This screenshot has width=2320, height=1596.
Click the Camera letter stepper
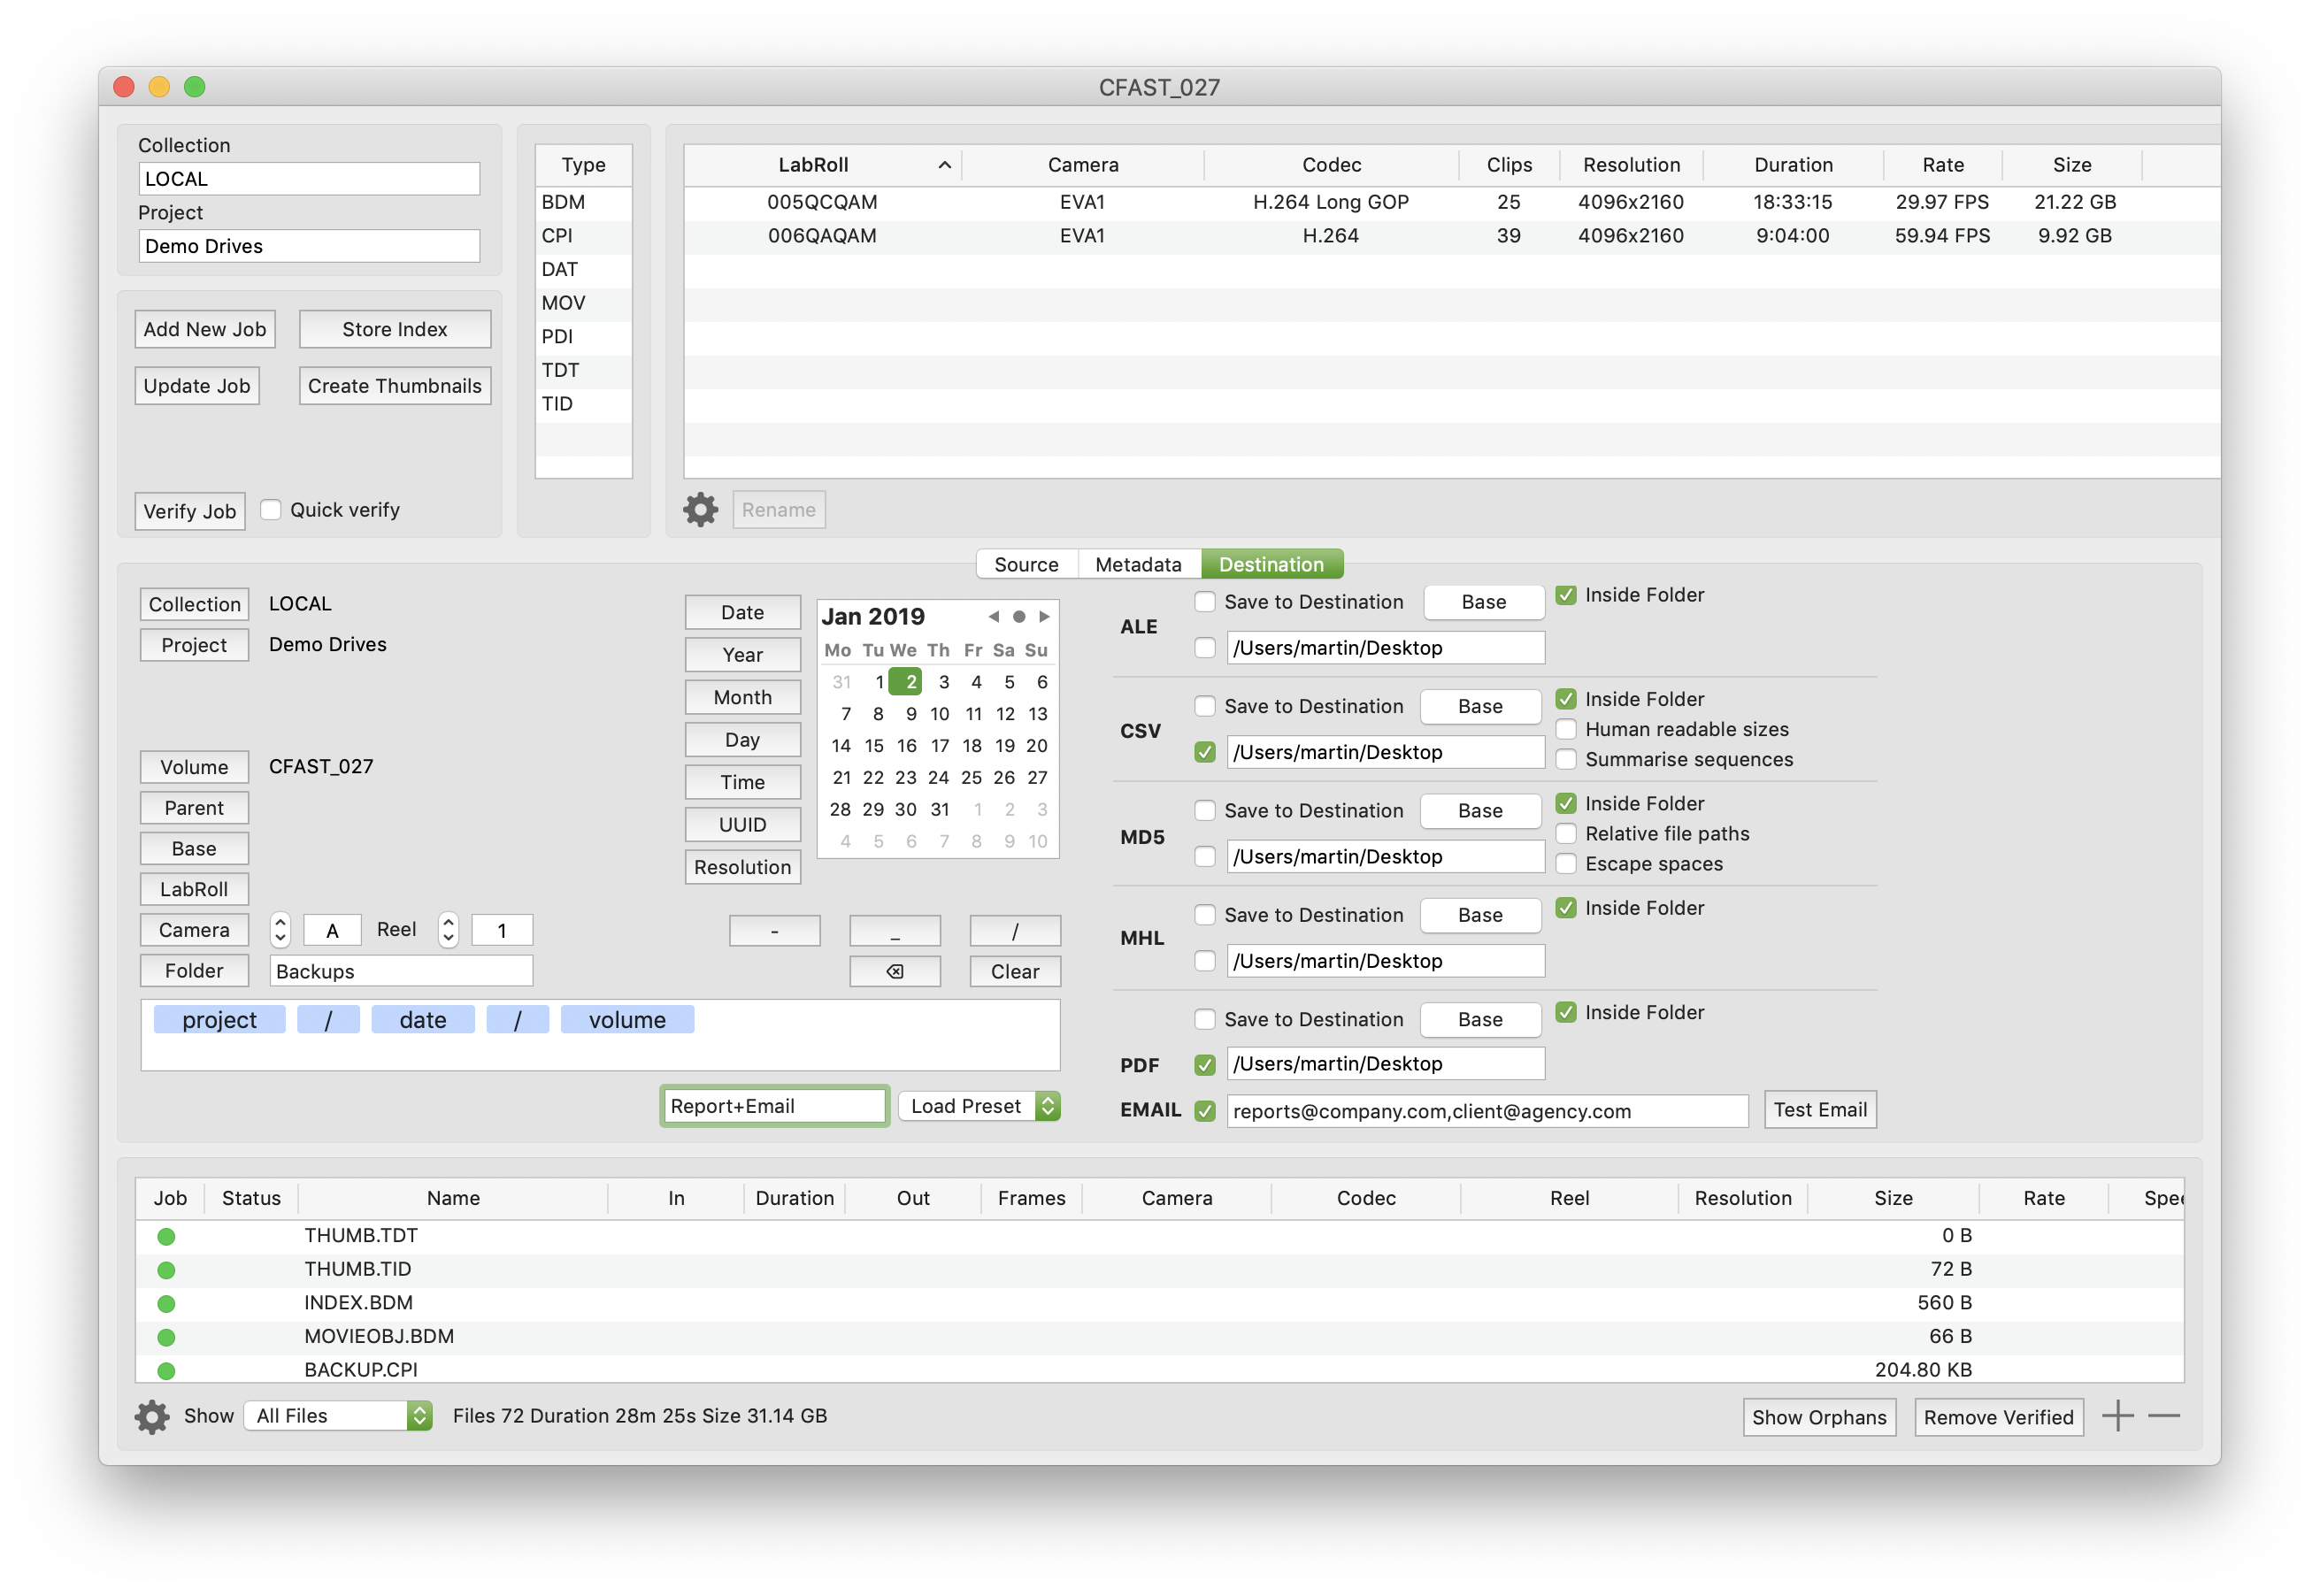coord(280,931)
